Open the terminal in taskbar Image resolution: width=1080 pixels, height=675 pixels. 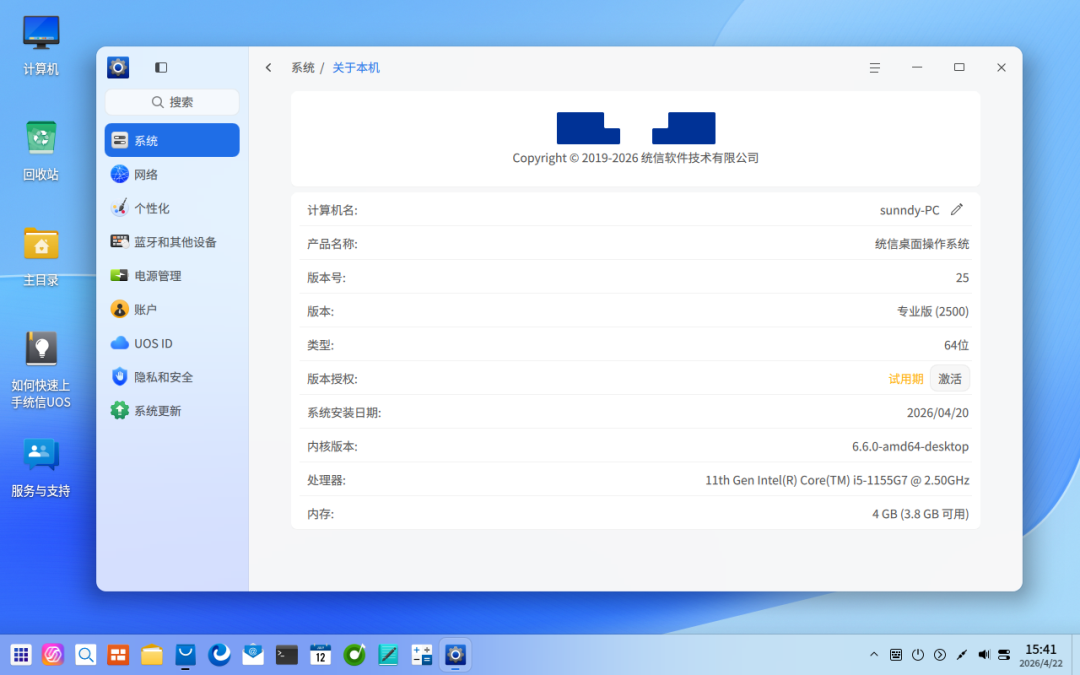287,654
